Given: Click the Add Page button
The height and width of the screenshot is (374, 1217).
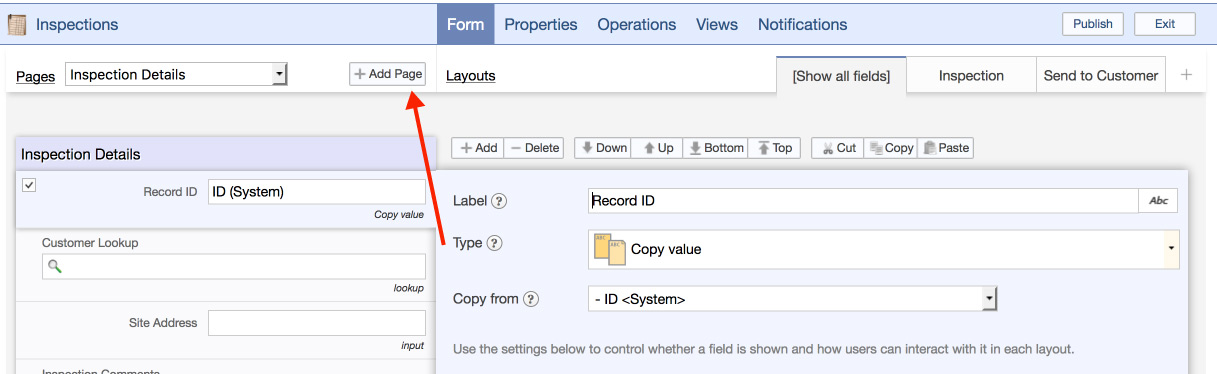Looking at the screenshot, I should [x=387, y=74].
